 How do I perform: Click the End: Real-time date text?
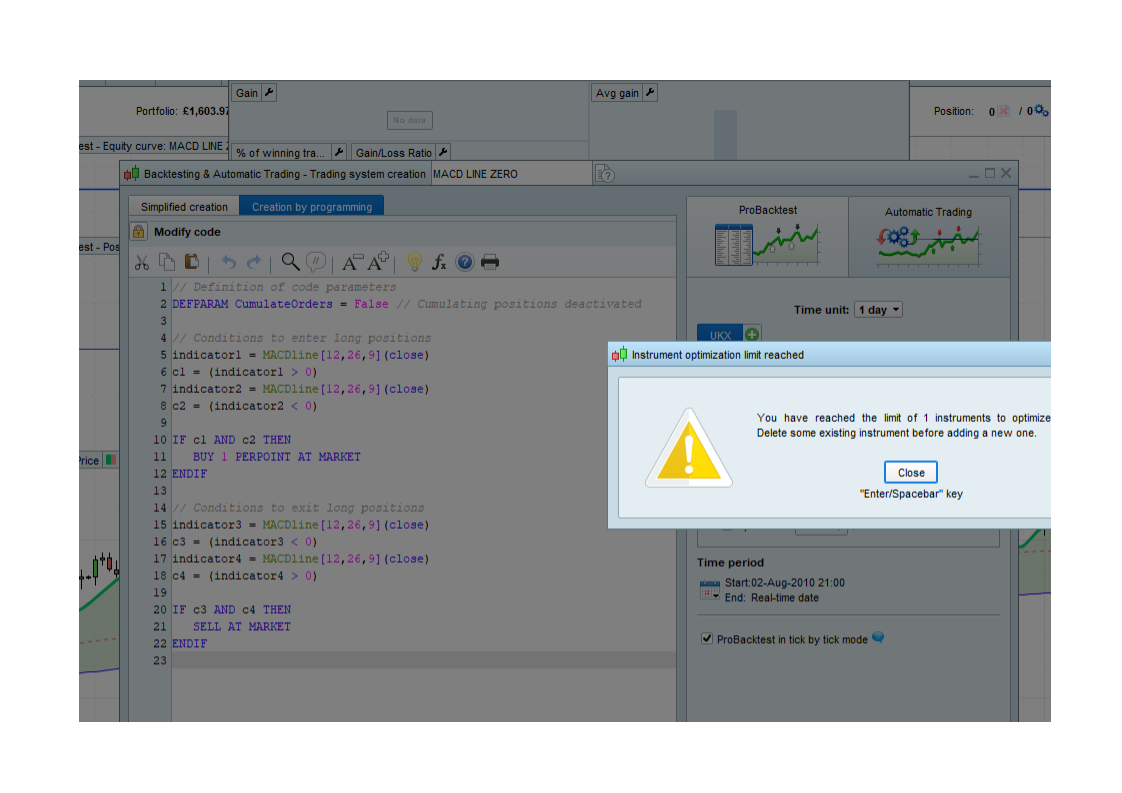pyautogui.click(x=771, y=598)
